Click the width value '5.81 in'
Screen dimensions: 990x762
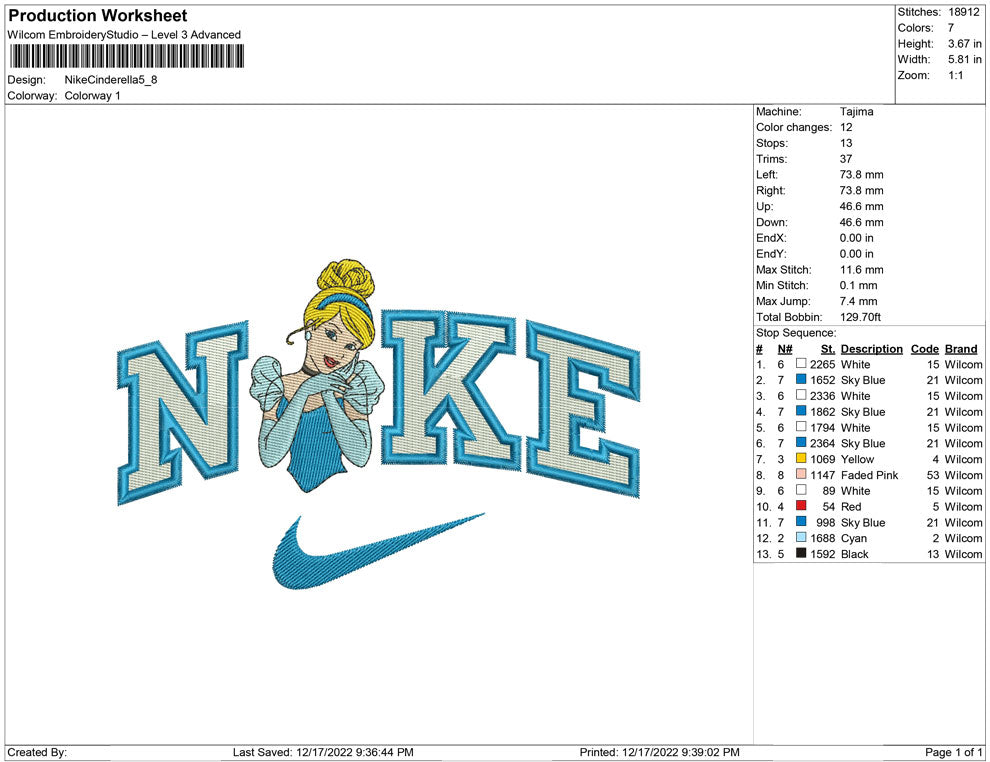coord(965,59)
